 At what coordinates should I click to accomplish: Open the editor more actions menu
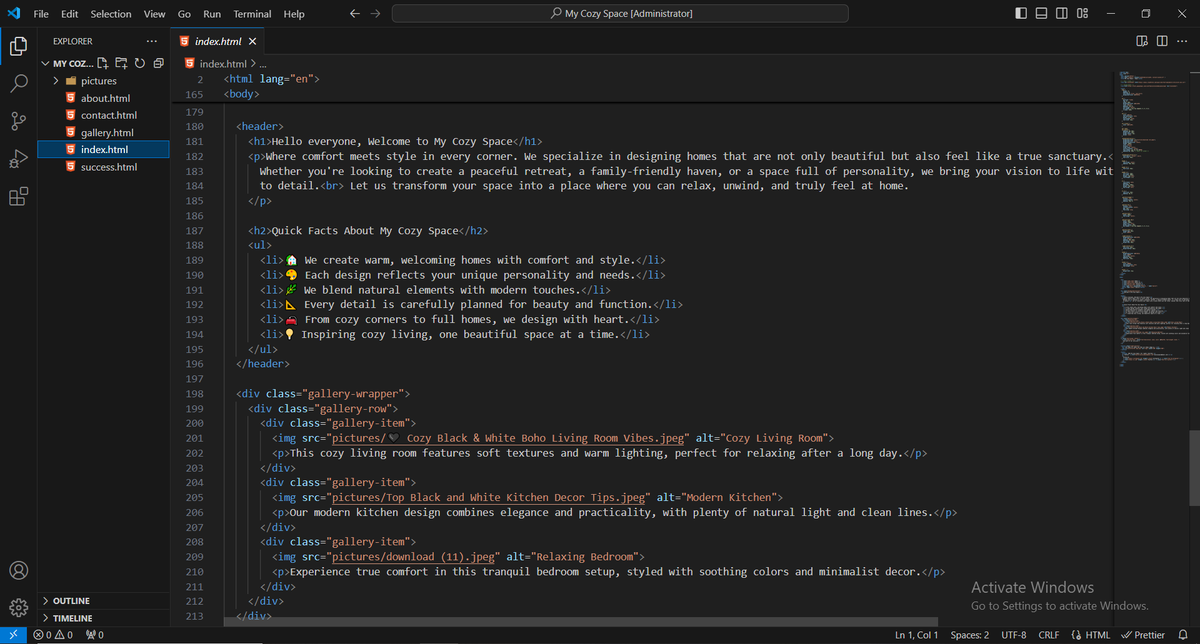(1183, 41)
